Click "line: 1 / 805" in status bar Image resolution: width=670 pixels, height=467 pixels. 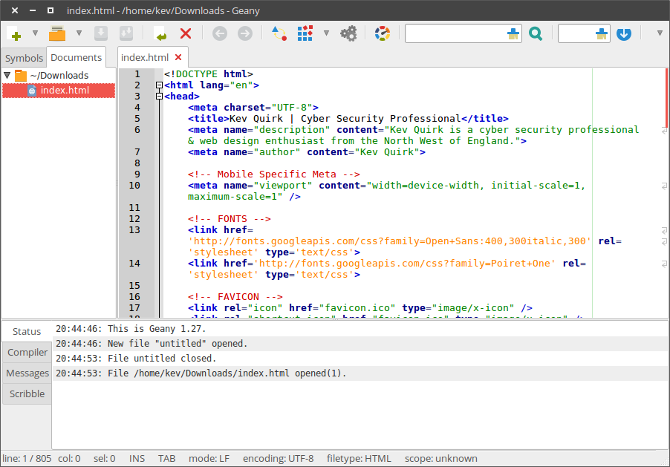point(27,458)
